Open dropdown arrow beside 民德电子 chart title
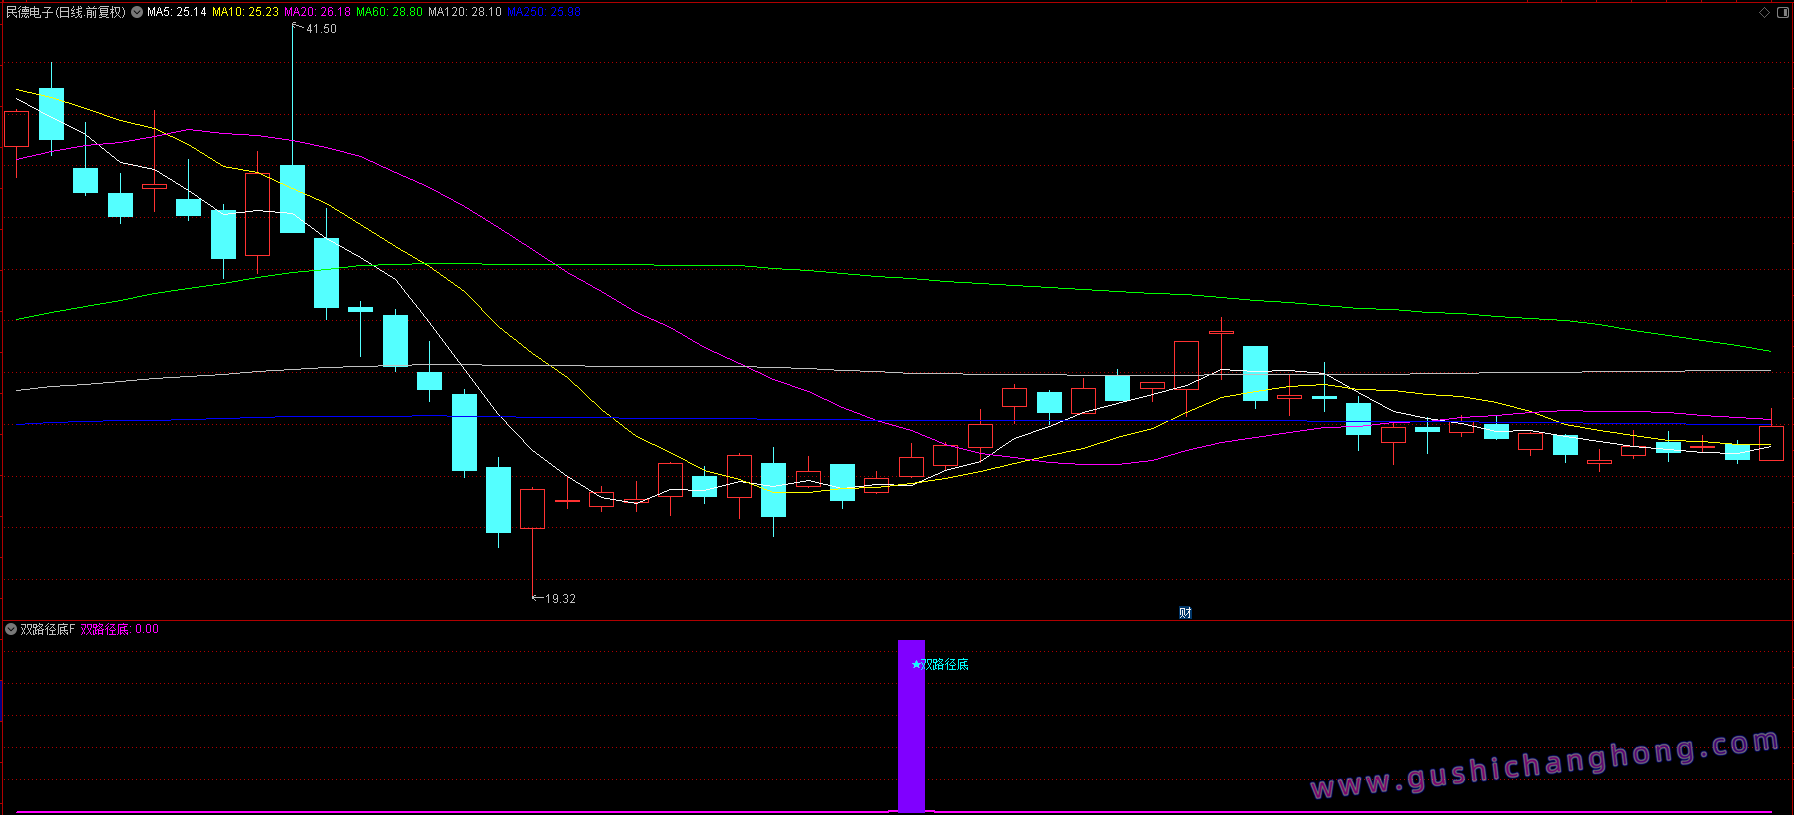Screen dimensions: 1794x815 click(x=137, y=12)
